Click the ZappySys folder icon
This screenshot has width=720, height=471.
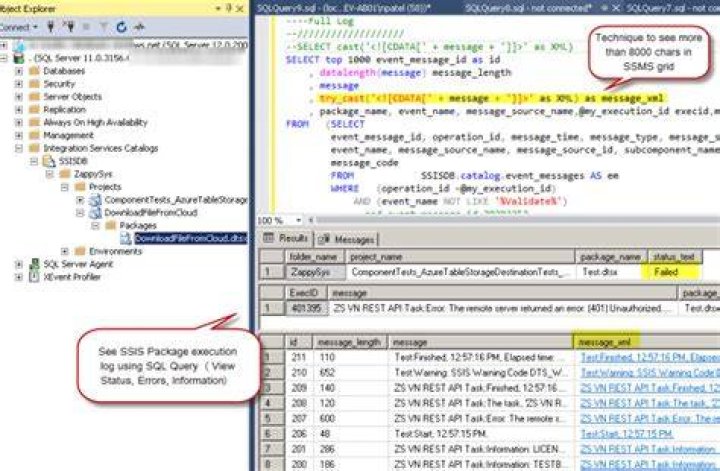(x=65, y=174)
